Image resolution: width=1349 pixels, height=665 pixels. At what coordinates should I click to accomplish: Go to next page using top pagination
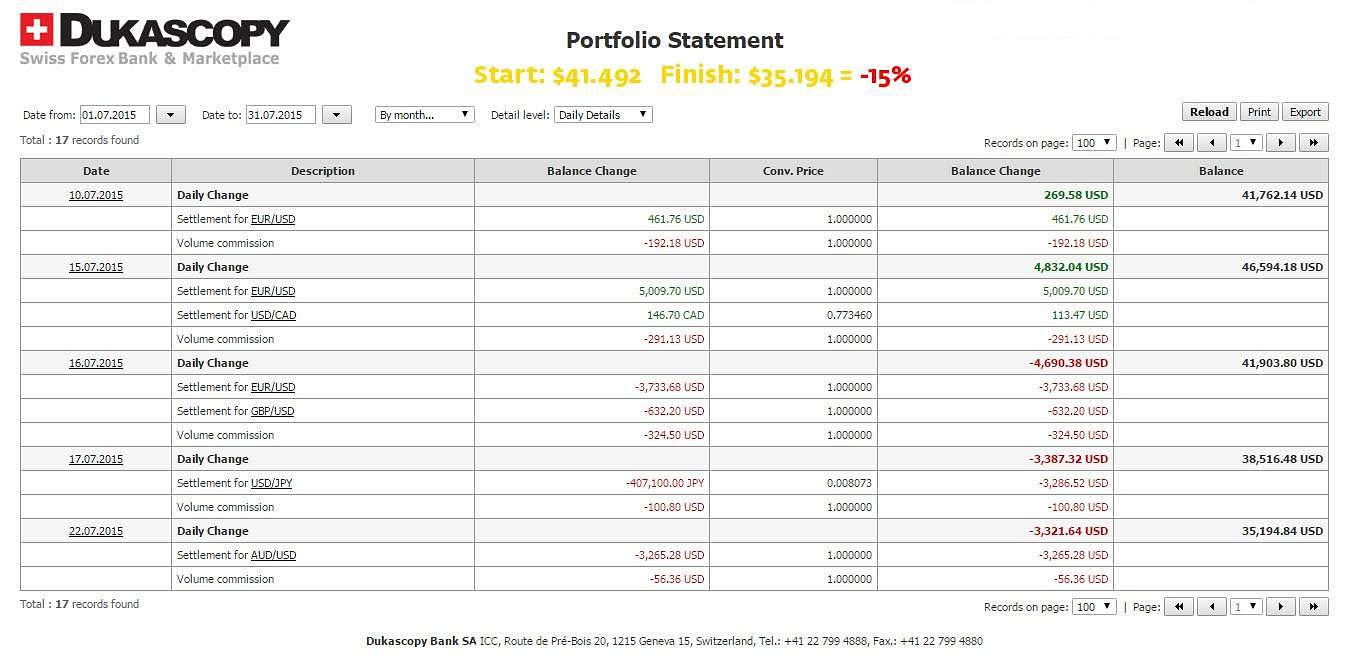point(1281,143)
